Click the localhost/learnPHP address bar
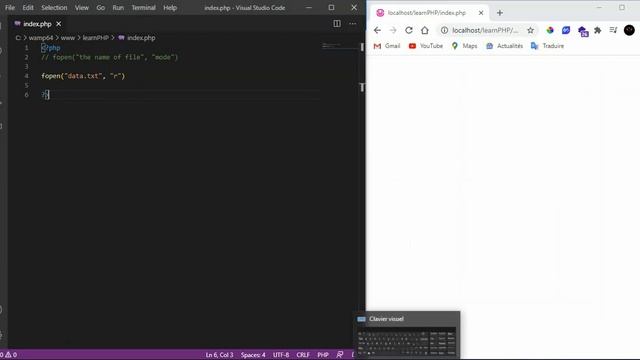 (485, 30)
